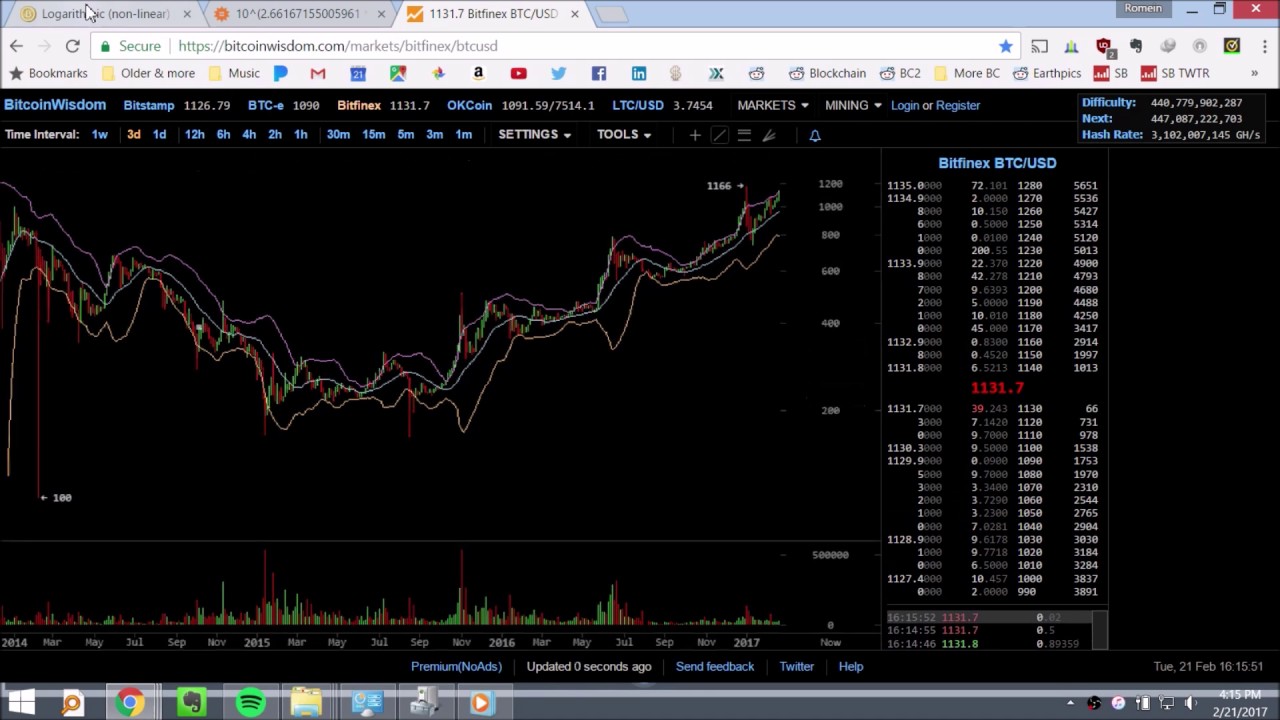Click the BitcoinWisdom logo link

click(x=55, y=105)
